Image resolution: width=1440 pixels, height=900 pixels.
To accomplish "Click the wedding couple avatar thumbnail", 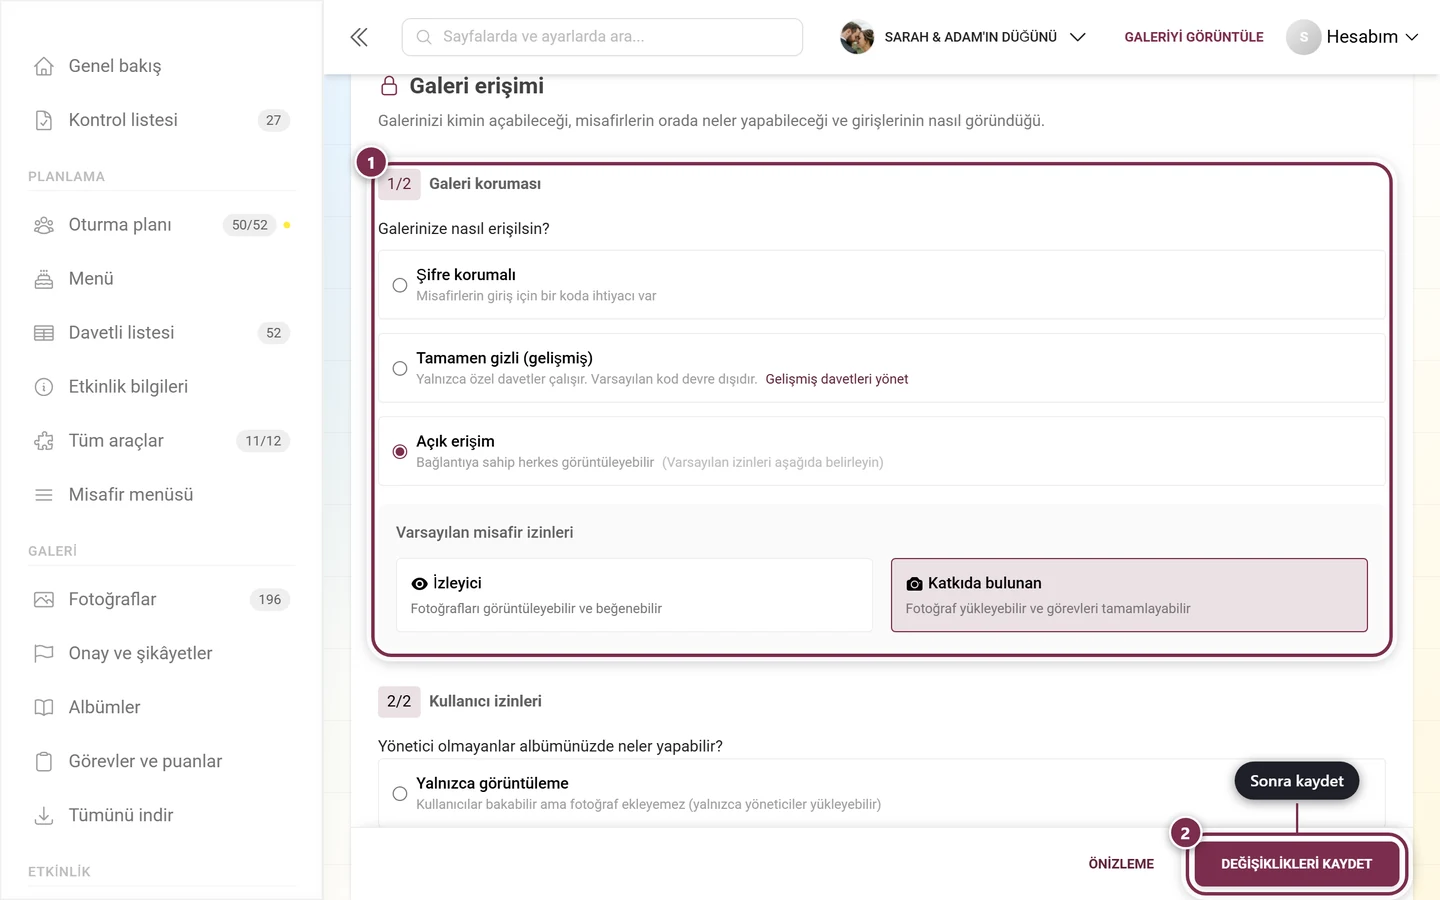I will 857,37.
